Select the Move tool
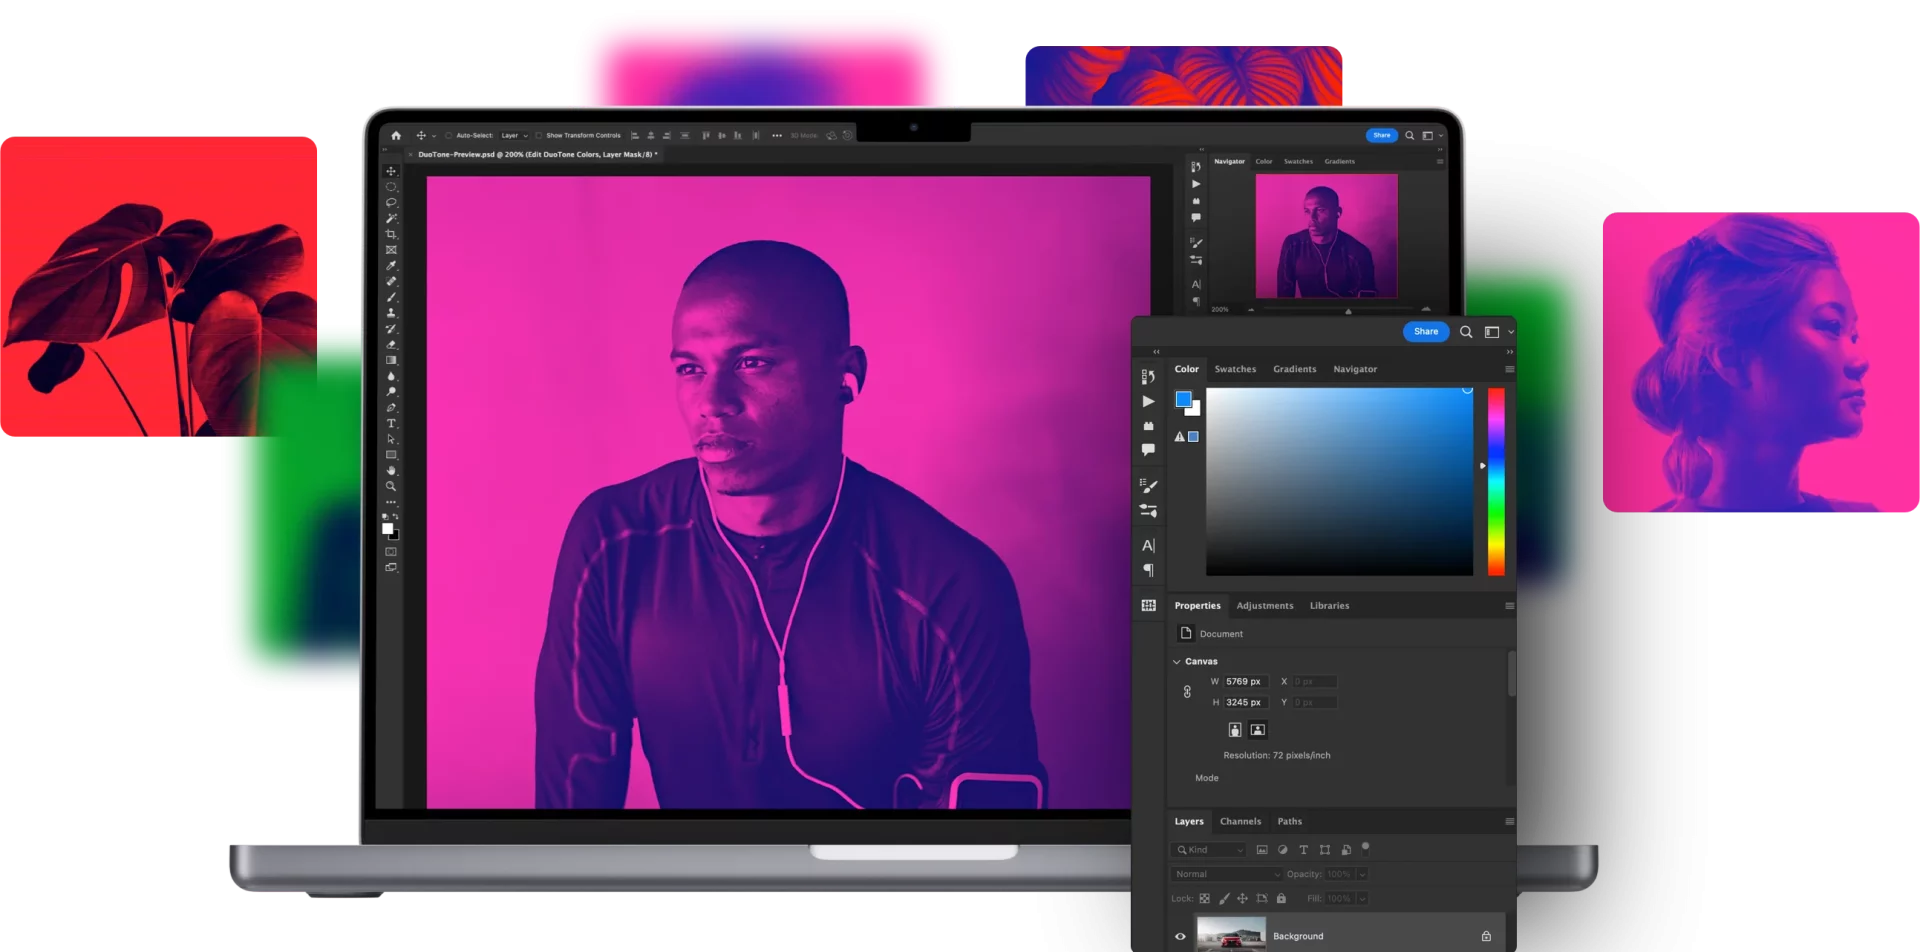1920x952 pixels. click(x=391, y=171)
